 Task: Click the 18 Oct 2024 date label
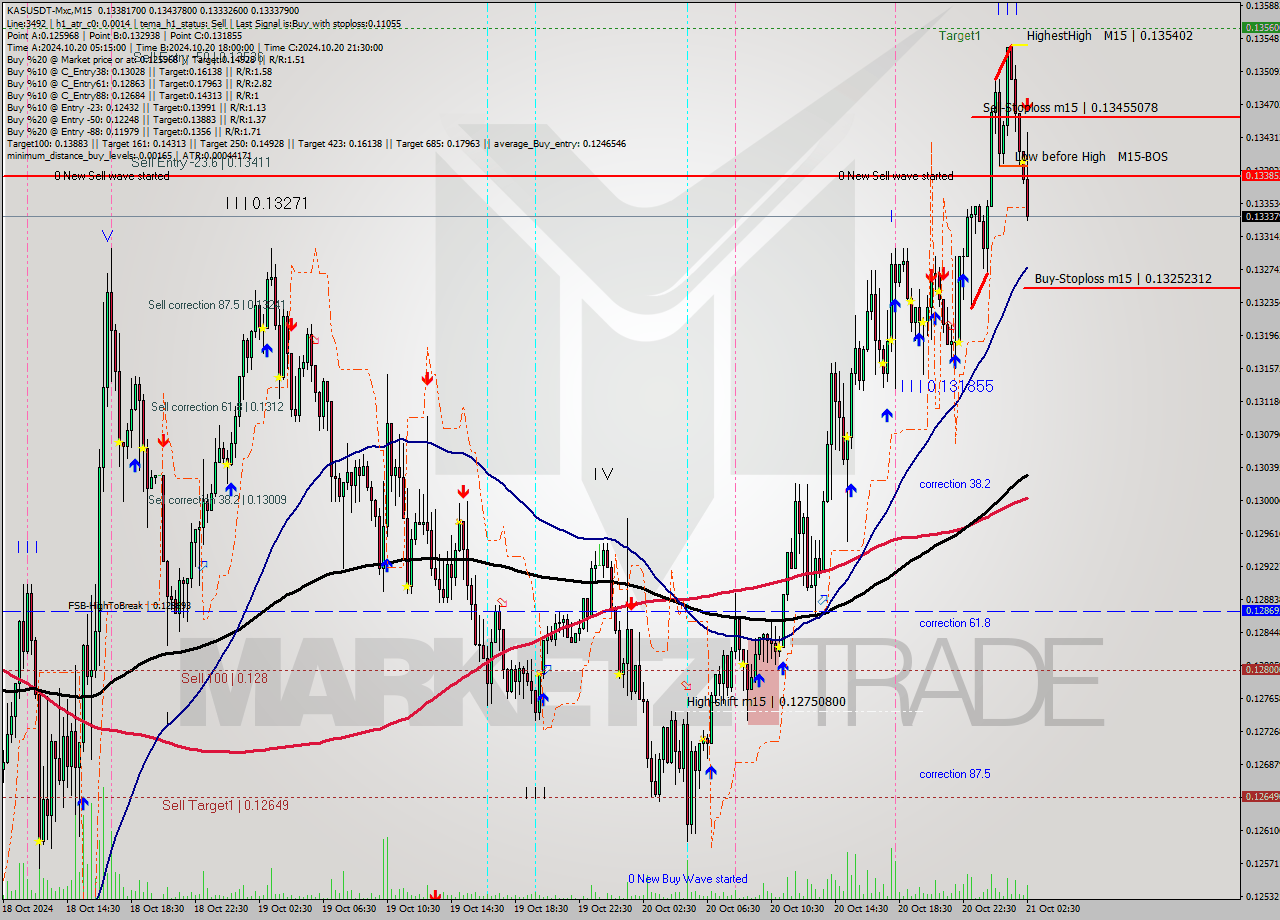coord(28,909)
